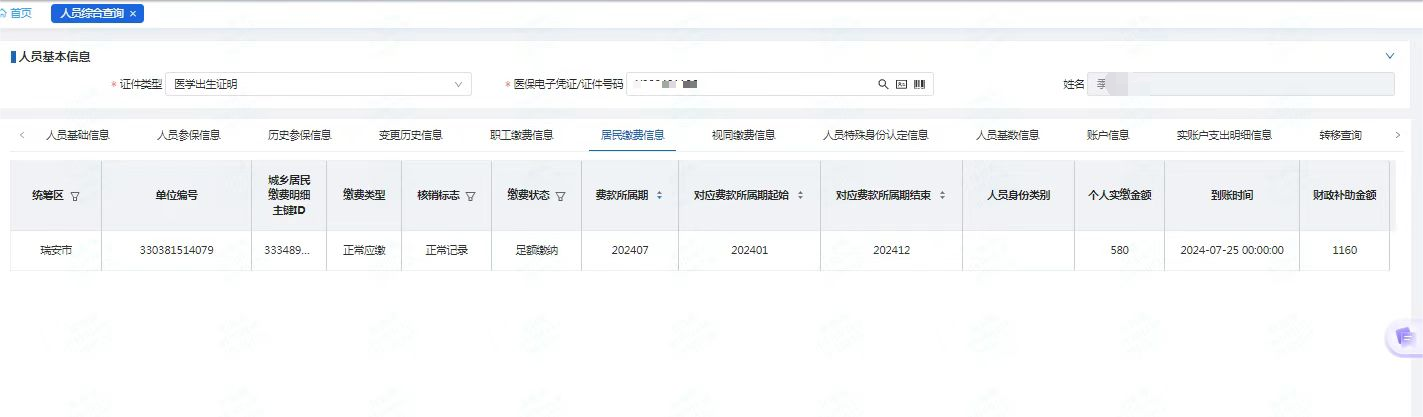Switch to 转移查询 tab

tap(1340, 135)
